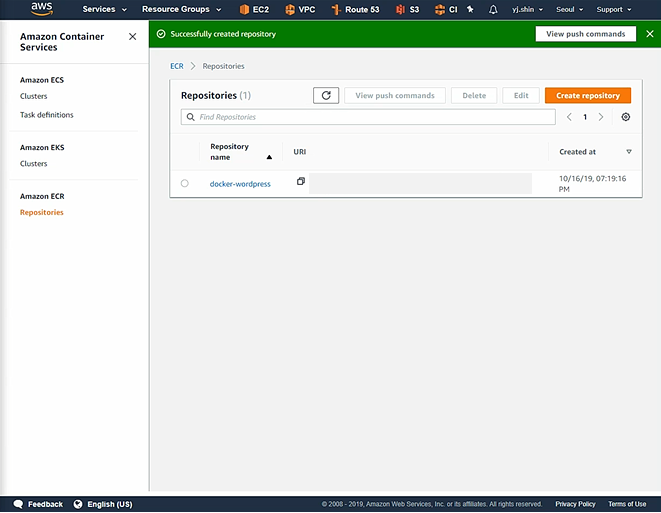This screenshot has height=513, width=661.
Task: Go to previous page of repositories
Action: (x=569, y=117)
